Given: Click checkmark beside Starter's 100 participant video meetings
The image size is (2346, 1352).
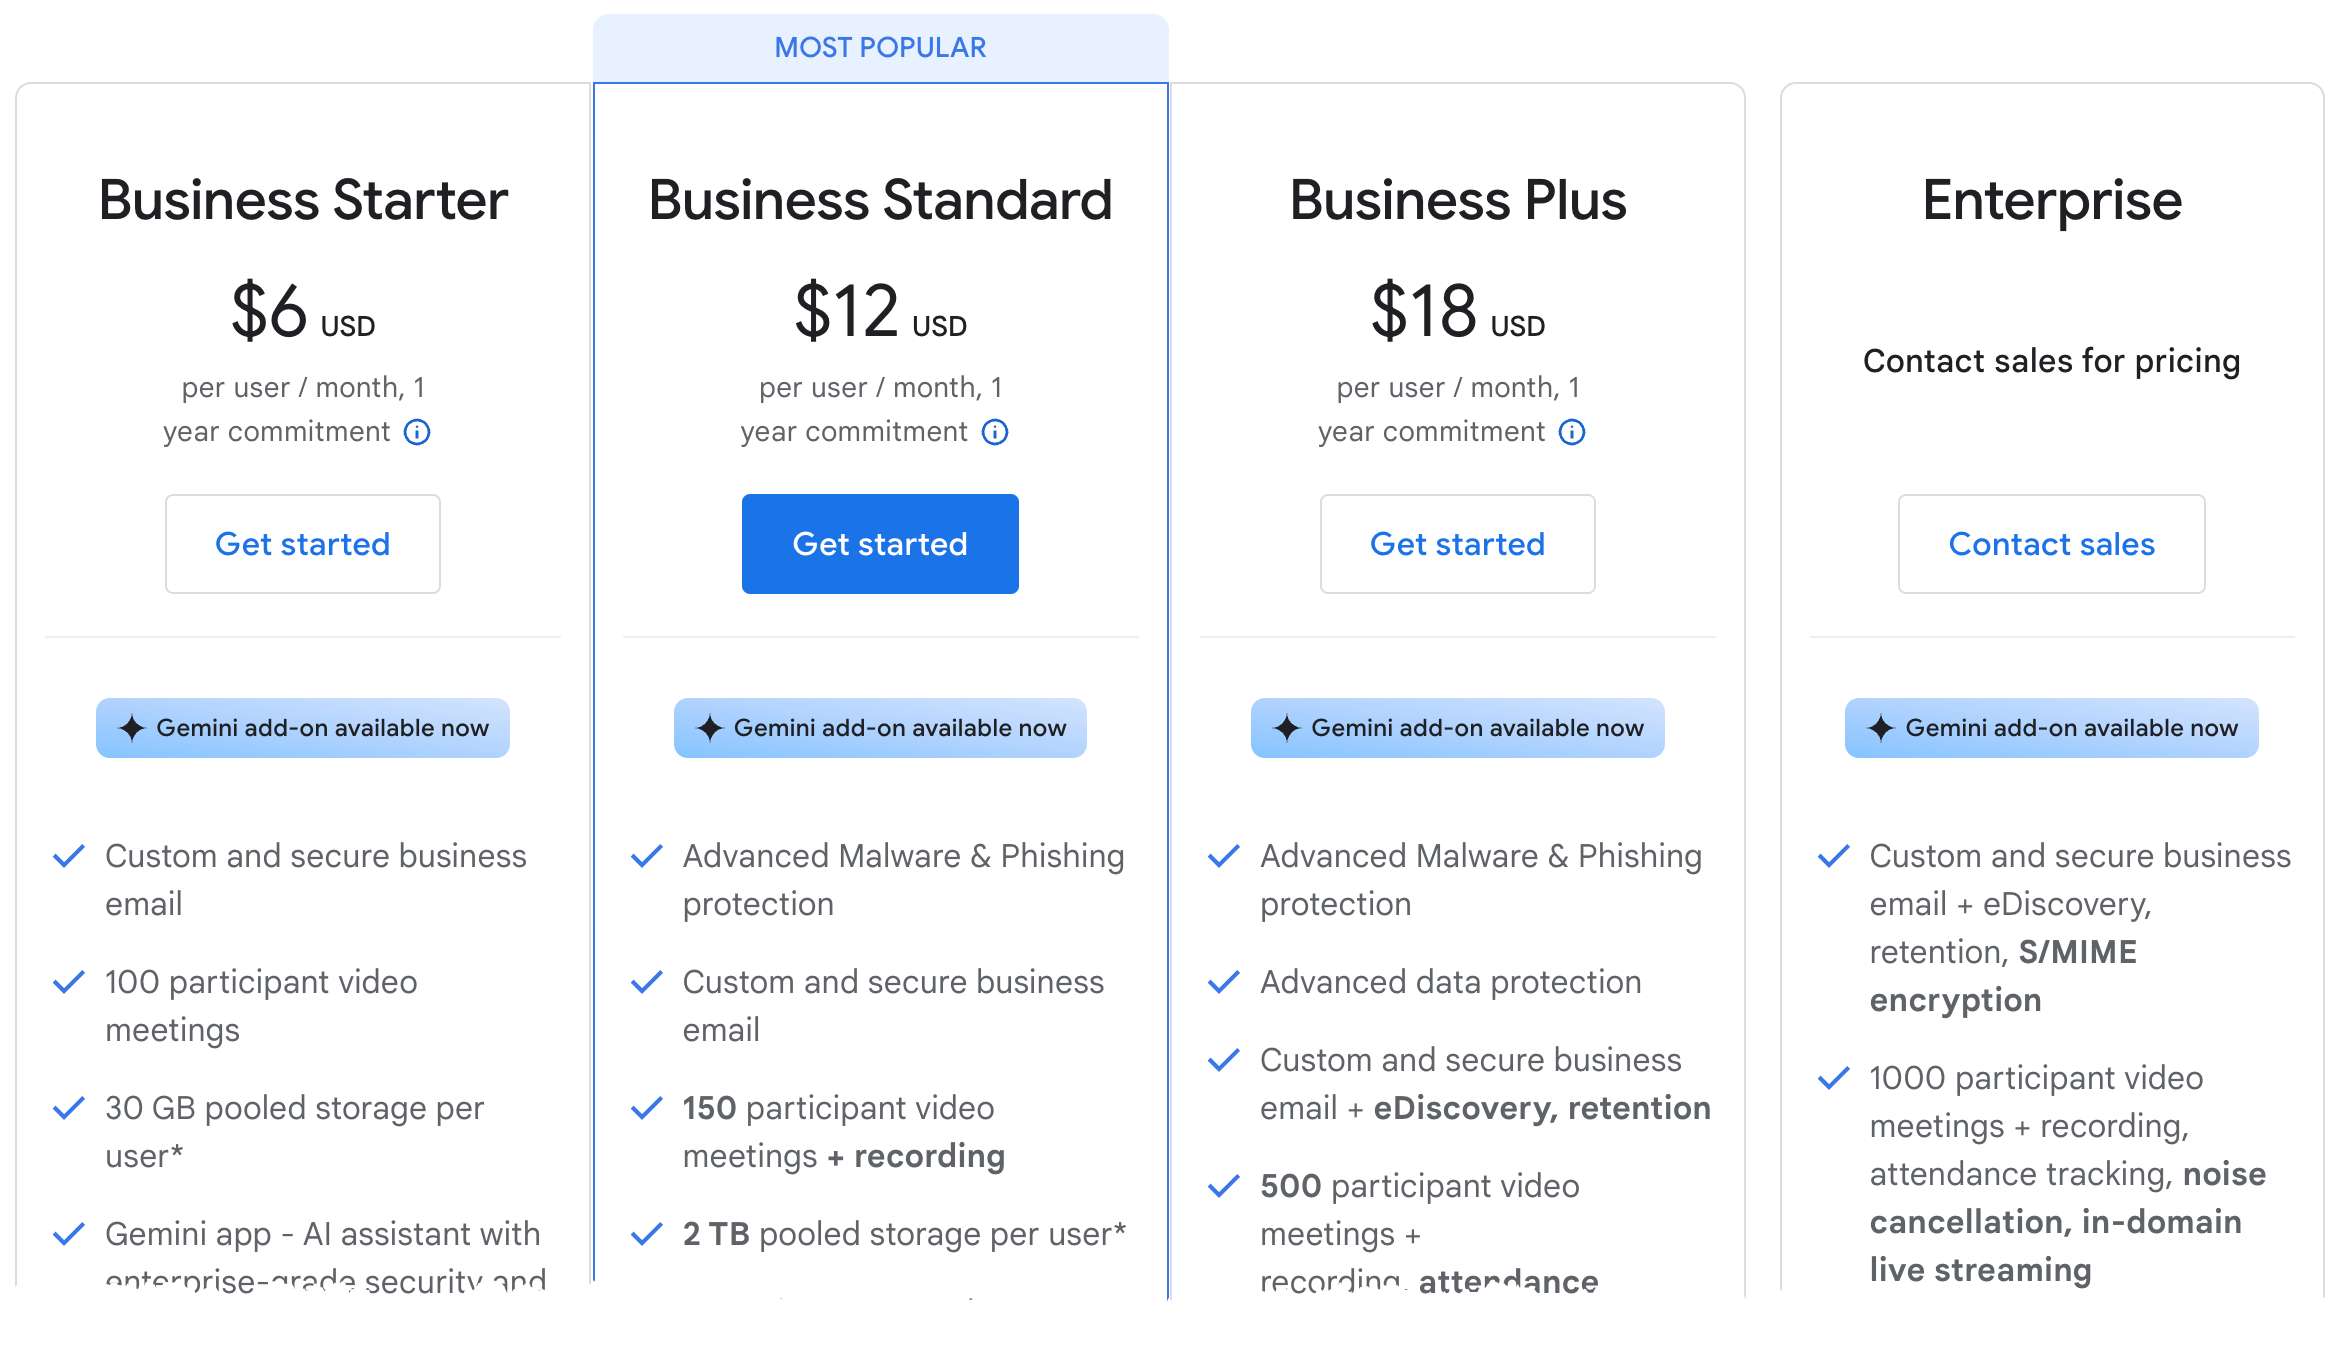Looking at the screenshot, I should coord(68,983).
